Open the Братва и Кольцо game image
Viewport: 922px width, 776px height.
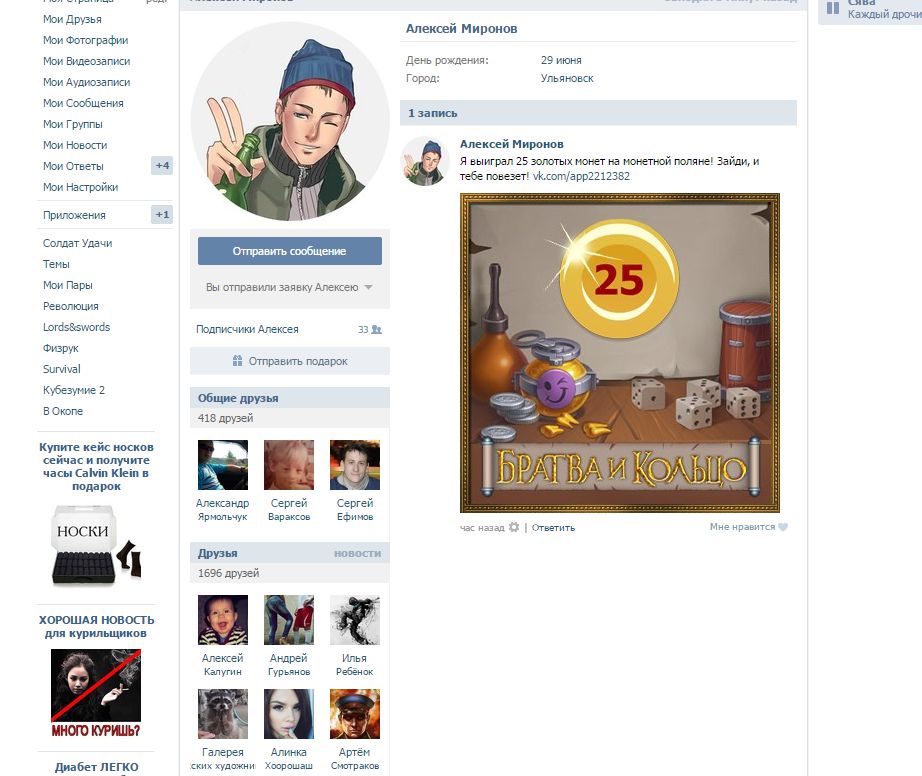click(x=619, y=353)
